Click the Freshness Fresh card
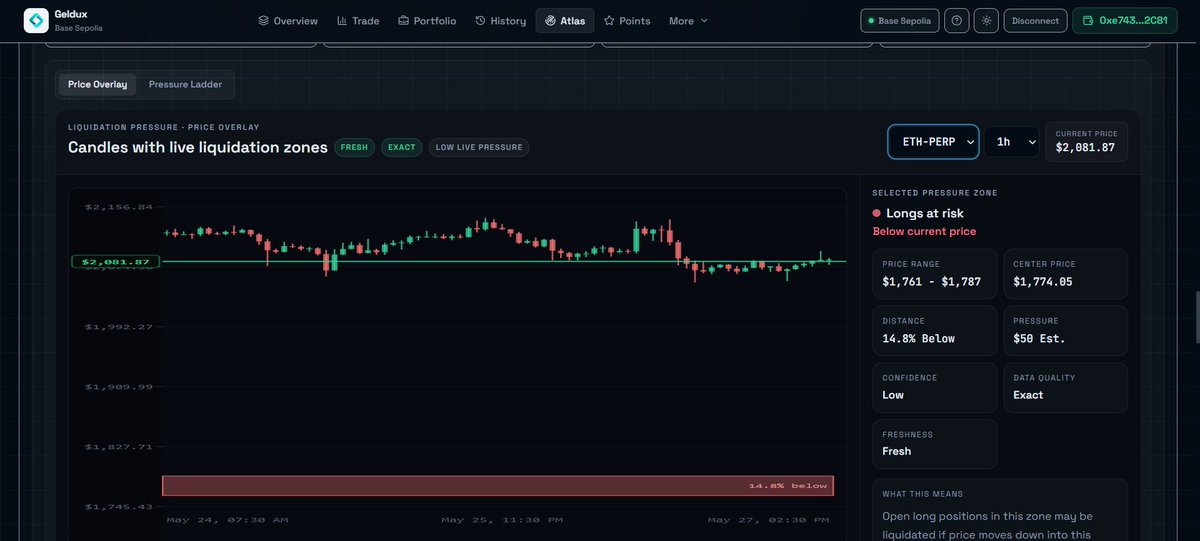The image size is (1200, 541). (x=935, y=443)
